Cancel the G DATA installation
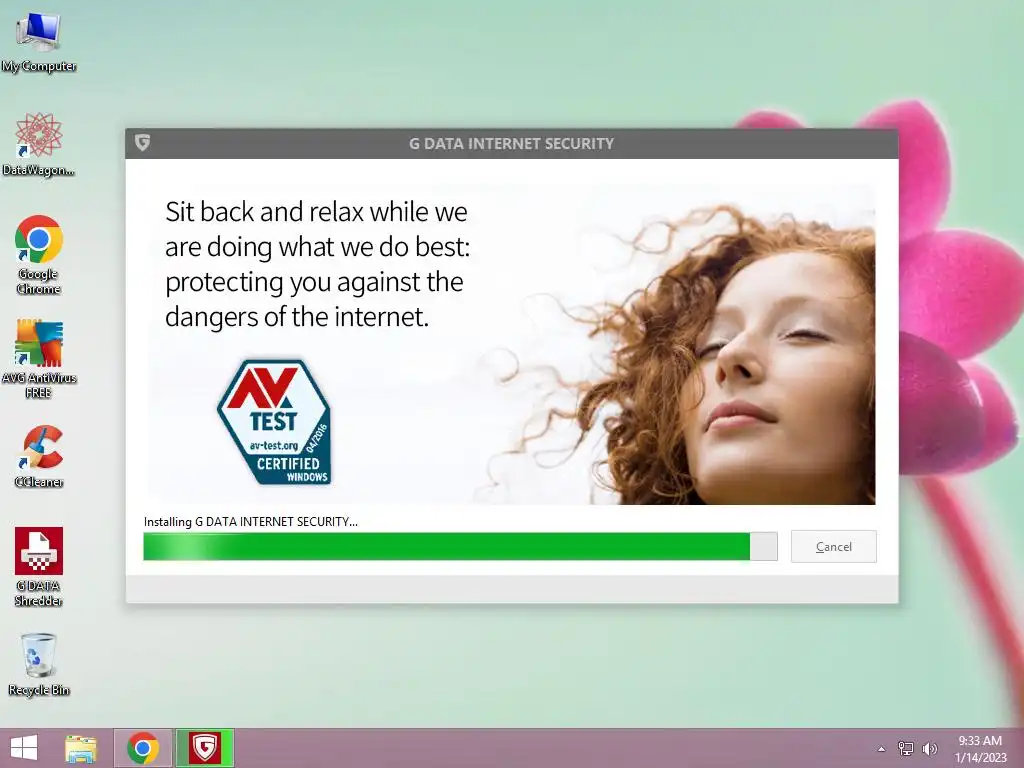 coord(833,547)
